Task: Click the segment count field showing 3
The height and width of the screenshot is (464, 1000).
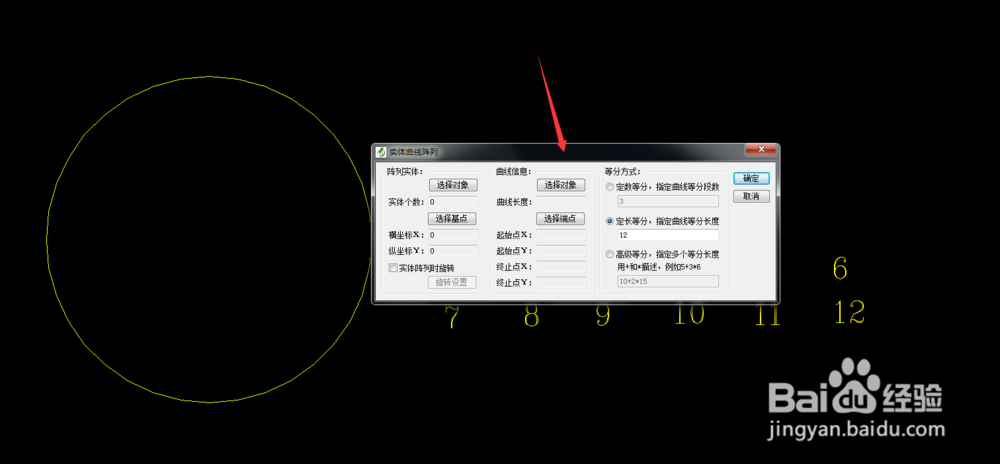Action: (668, 201)
